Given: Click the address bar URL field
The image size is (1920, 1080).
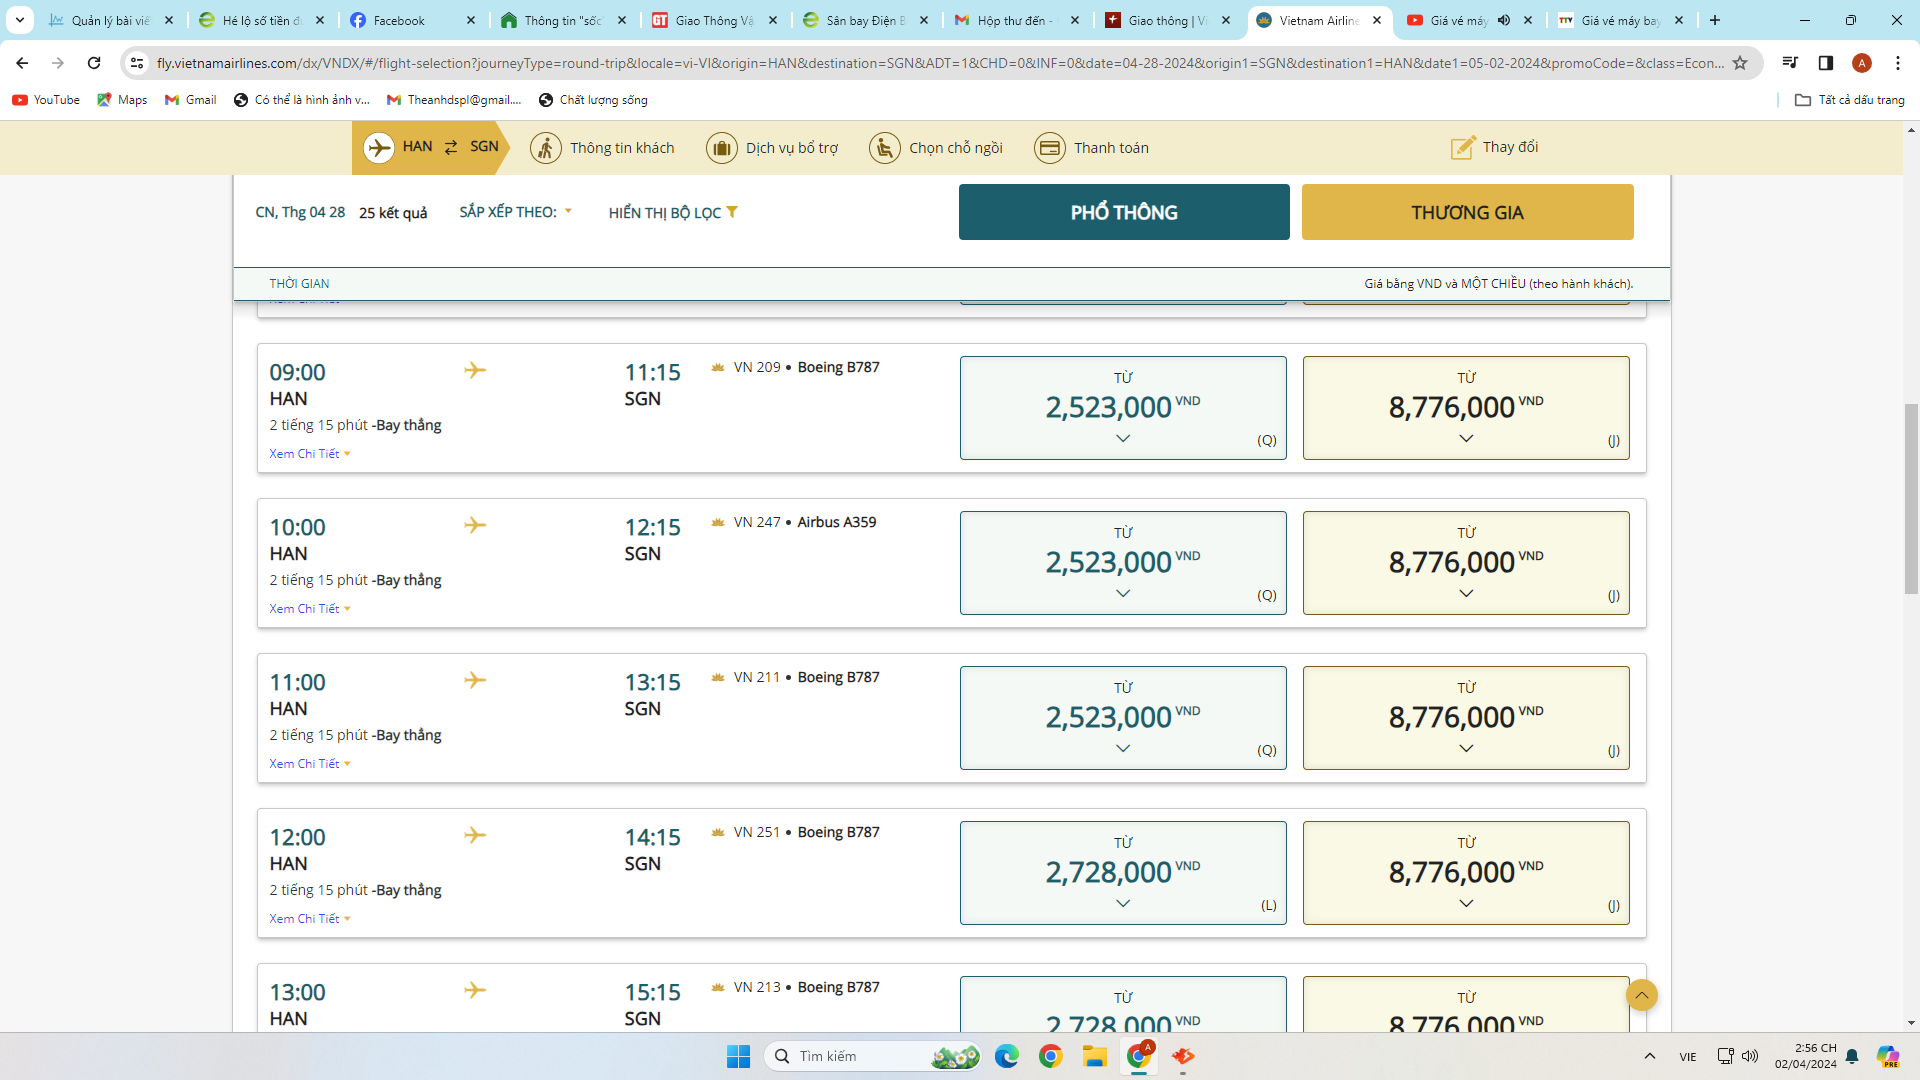Looking at the screenshot, I should pos(940,63).
